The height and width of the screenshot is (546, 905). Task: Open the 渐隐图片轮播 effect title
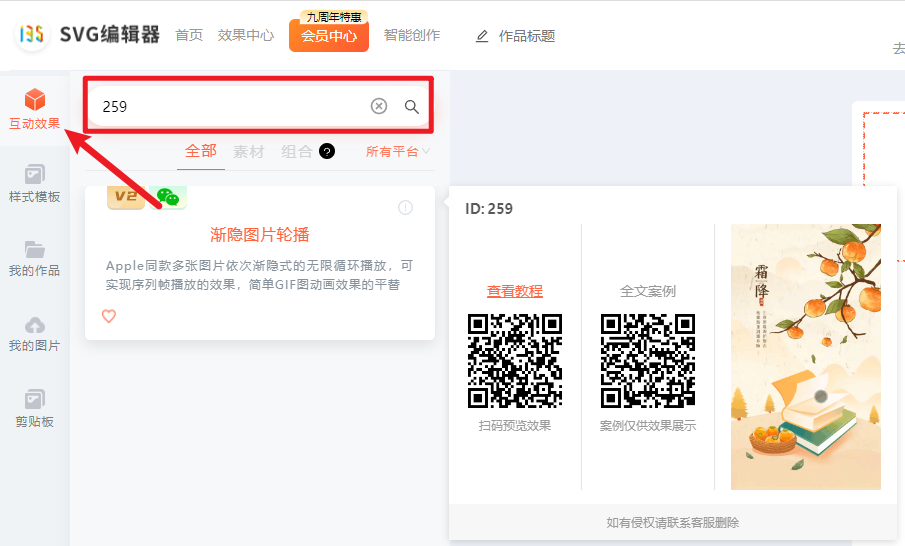(260, 234)
